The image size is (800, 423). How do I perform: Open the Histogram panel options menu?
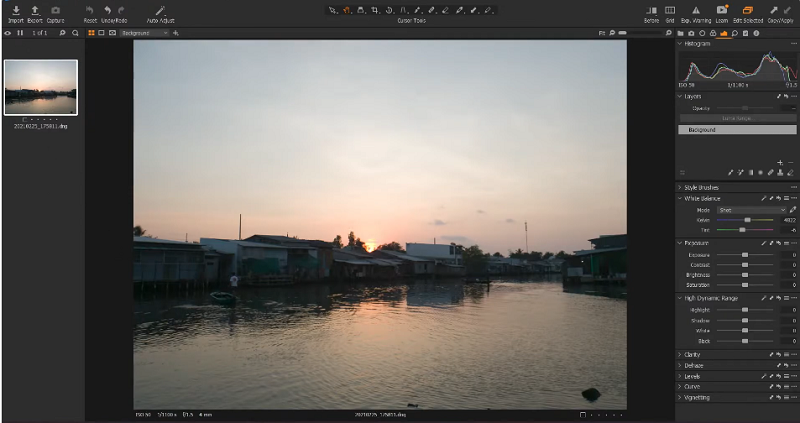(x=793, y=44)
